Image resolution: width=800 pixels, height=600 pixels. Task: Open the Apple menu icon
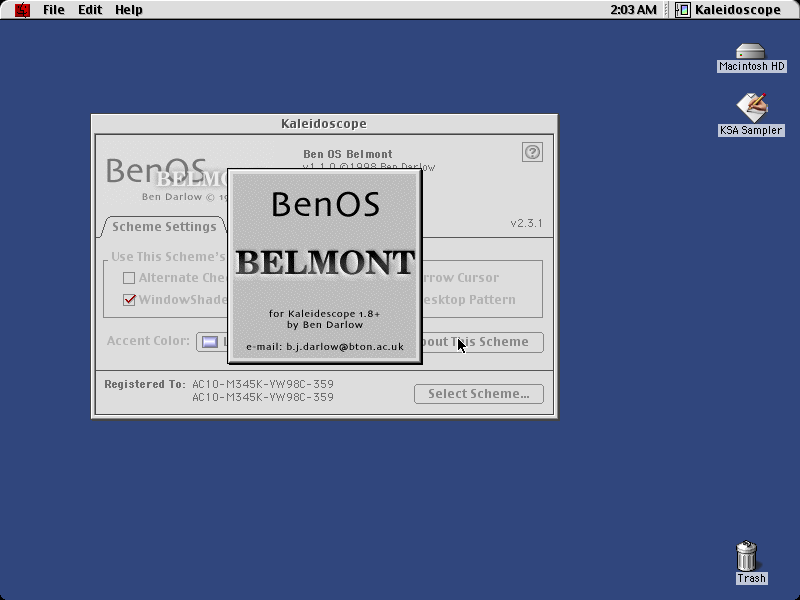click(x=22, y=10)
